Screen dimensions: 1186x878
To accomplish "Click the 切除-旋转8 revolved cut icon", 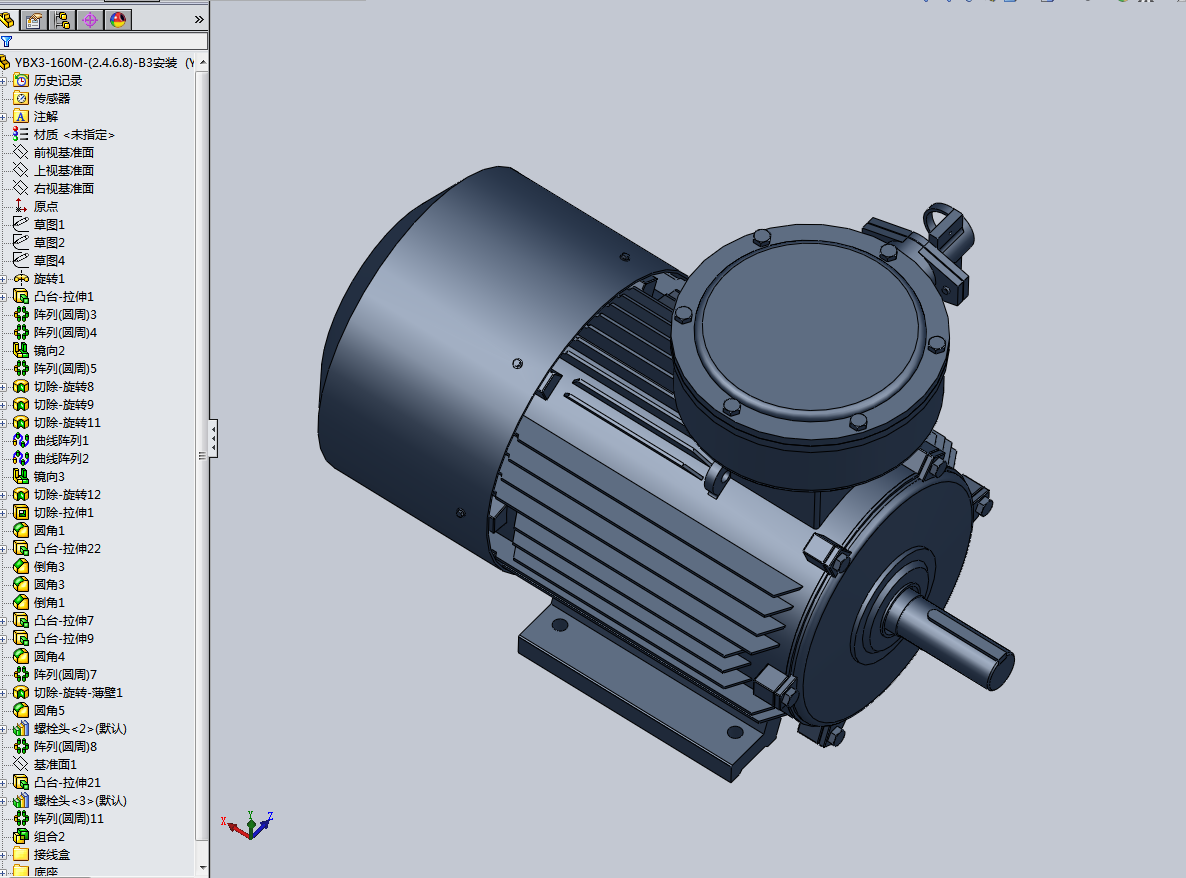I will (23, 386).
